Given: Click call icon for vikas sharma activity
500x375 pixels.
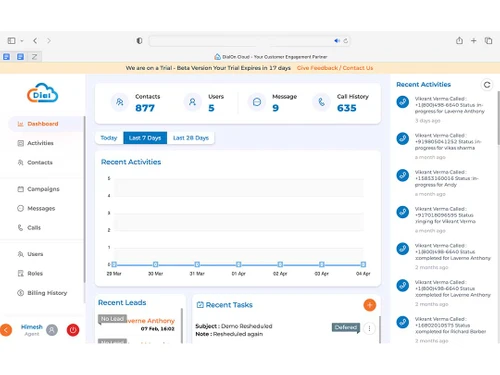Looking at the screenshot, I should pyautogui.click(x=403, y=138).
